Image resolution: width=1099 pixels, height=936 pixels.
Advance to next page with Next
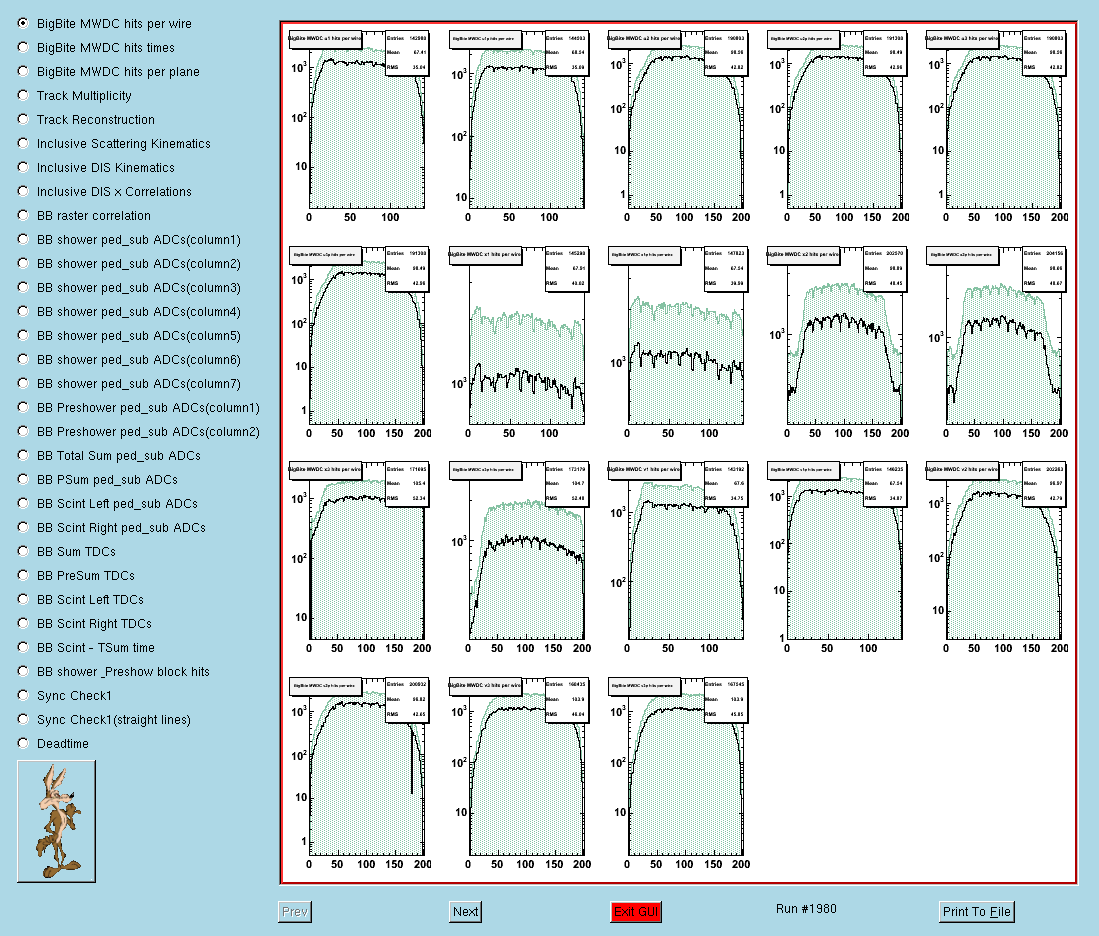pos(465,911)
